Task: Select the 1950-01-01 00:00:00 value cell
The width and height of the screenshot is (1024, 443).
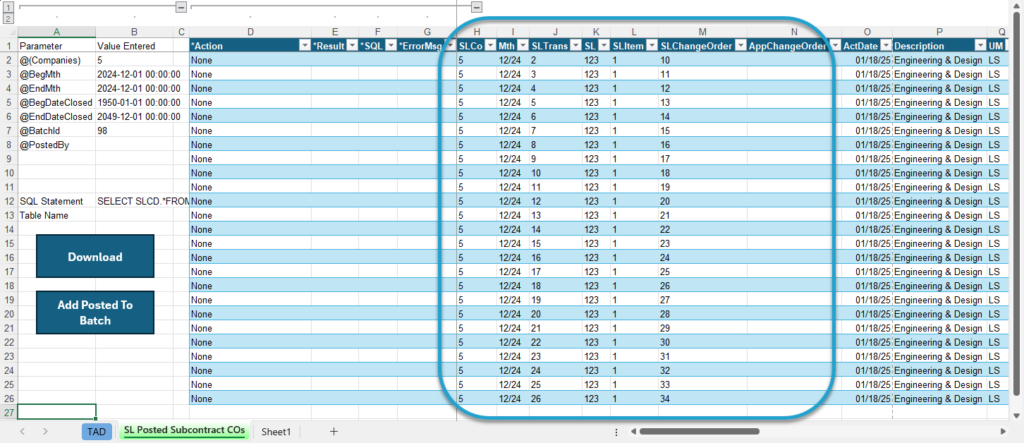Action: [135, 102]
